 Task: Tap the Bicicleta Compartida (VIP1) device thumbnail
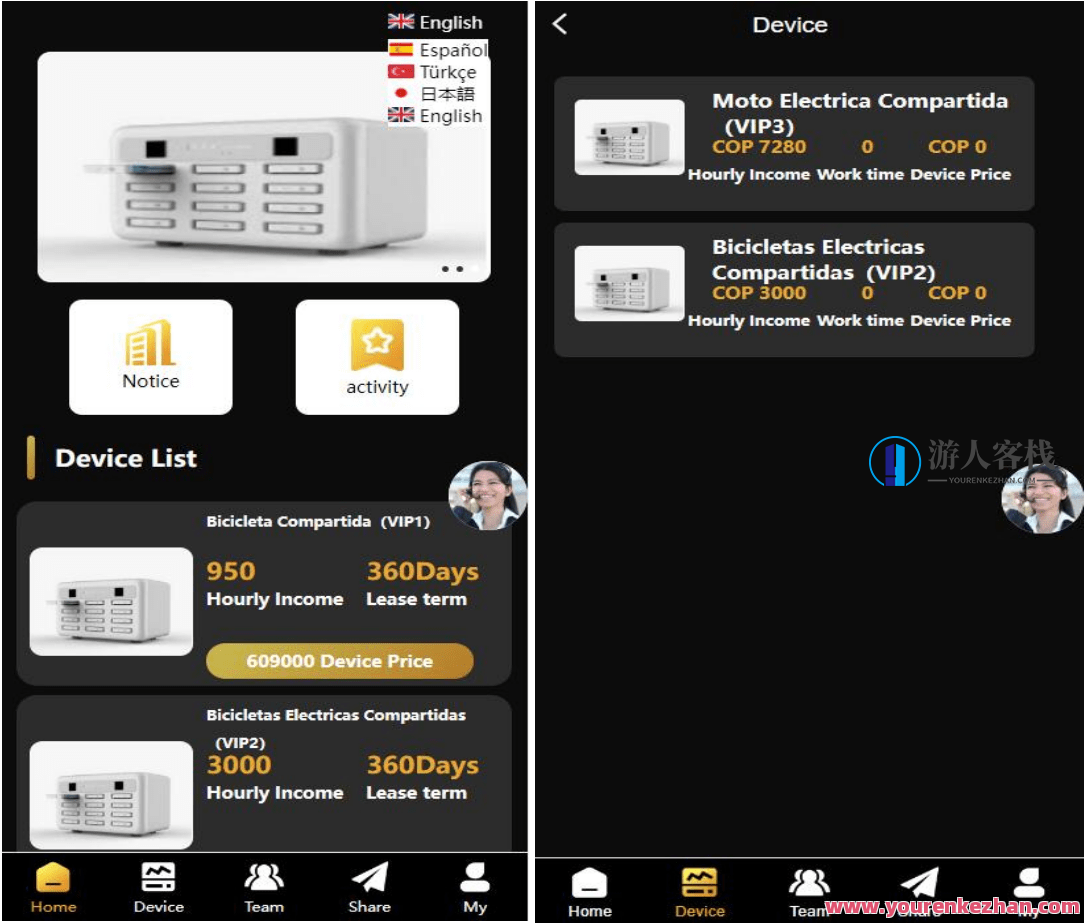tap(111, 601)
